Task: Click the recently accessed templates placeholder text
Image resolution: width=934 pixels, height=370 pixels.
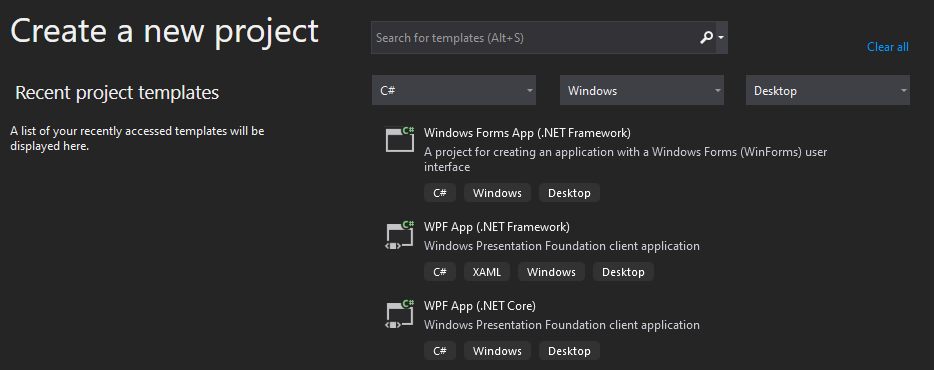Action: pos(137,138)
